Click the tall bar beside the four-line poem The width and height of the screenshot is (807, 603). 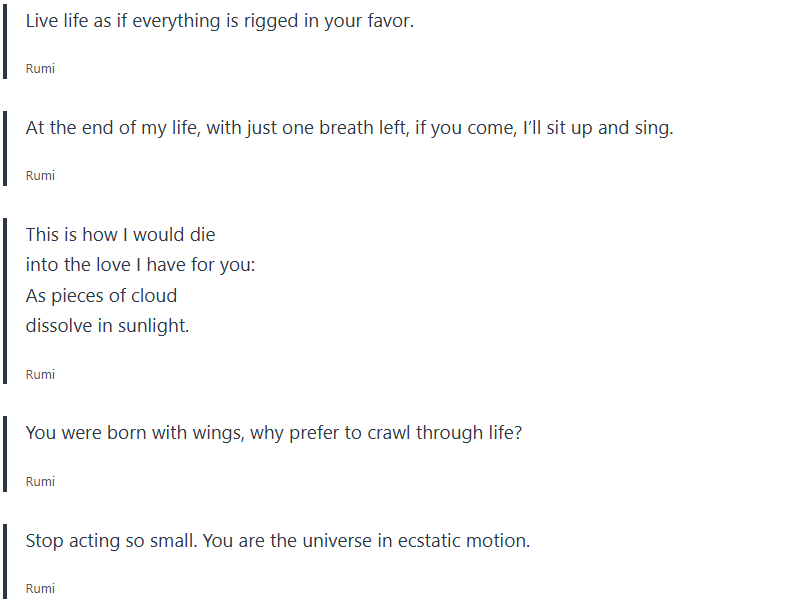click(x=5, y=300)
